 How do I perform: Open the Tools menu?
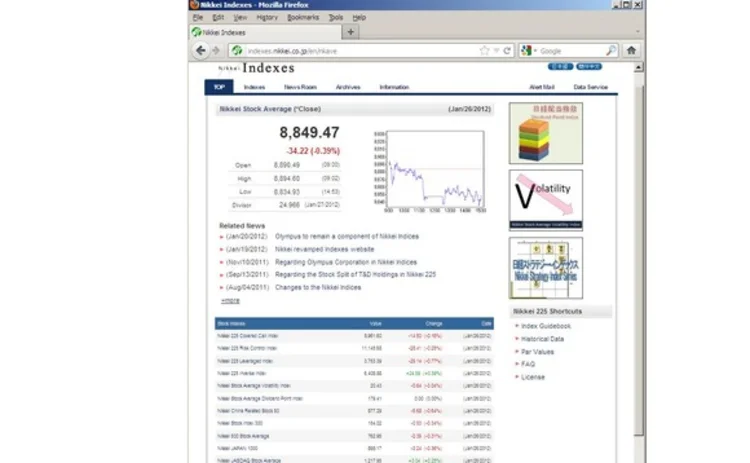(x=336, y=17)
